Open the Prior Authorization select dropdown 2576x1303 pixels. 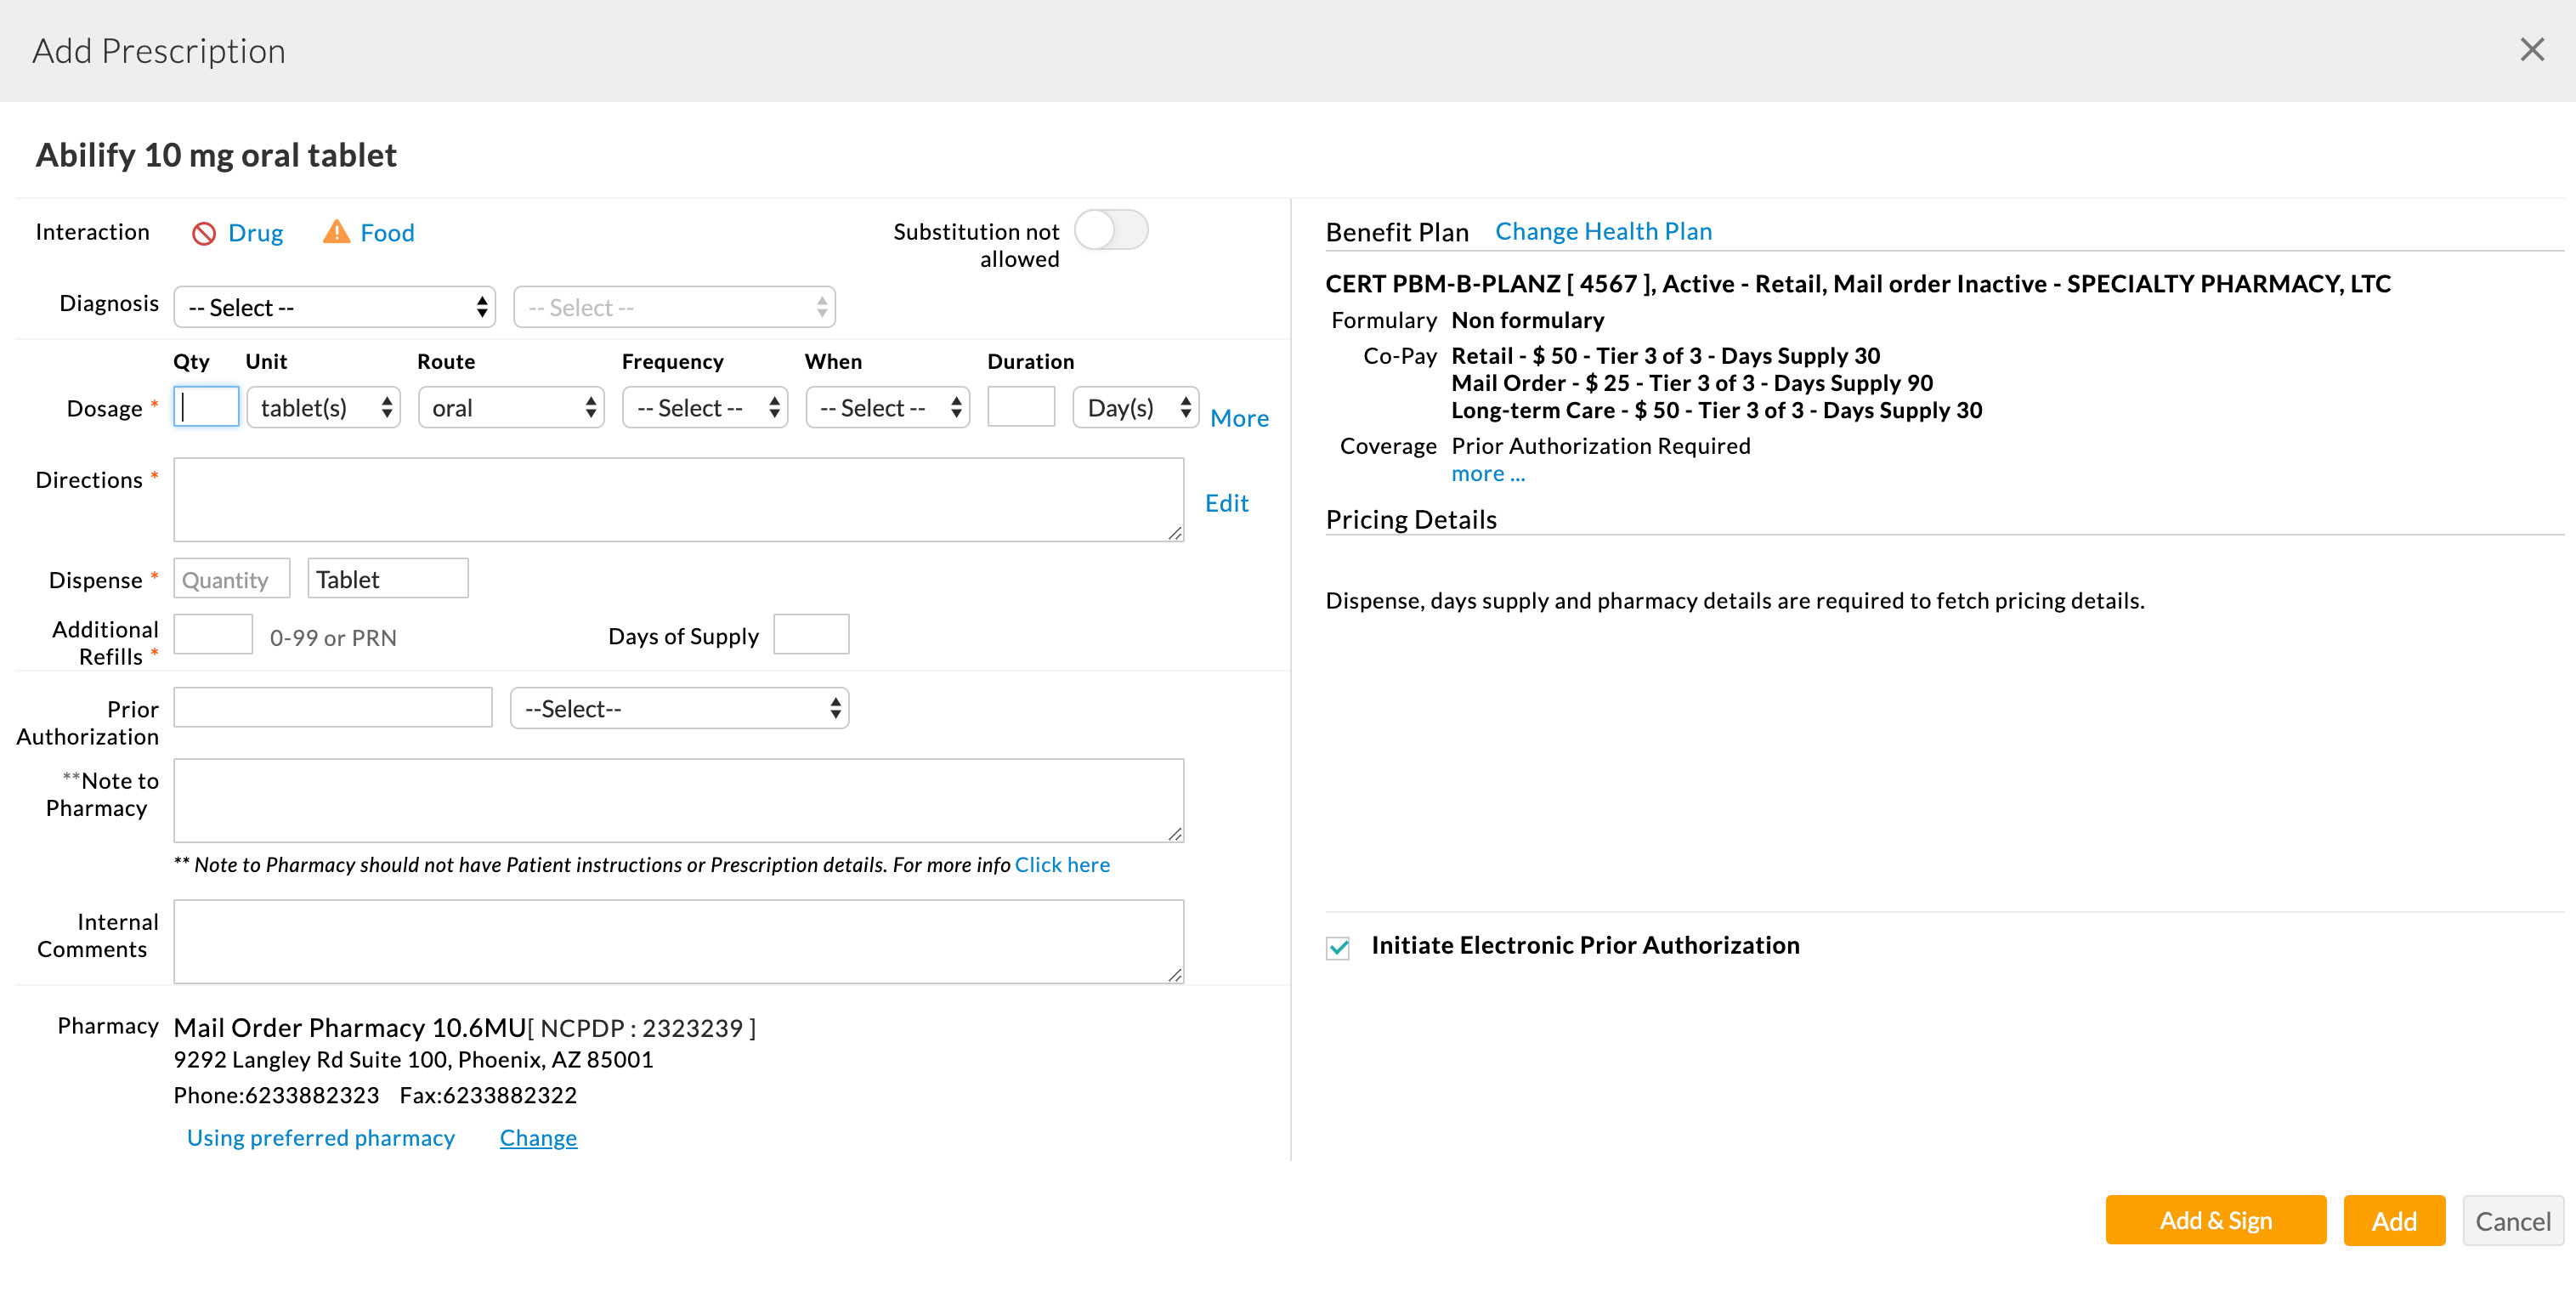679,709
